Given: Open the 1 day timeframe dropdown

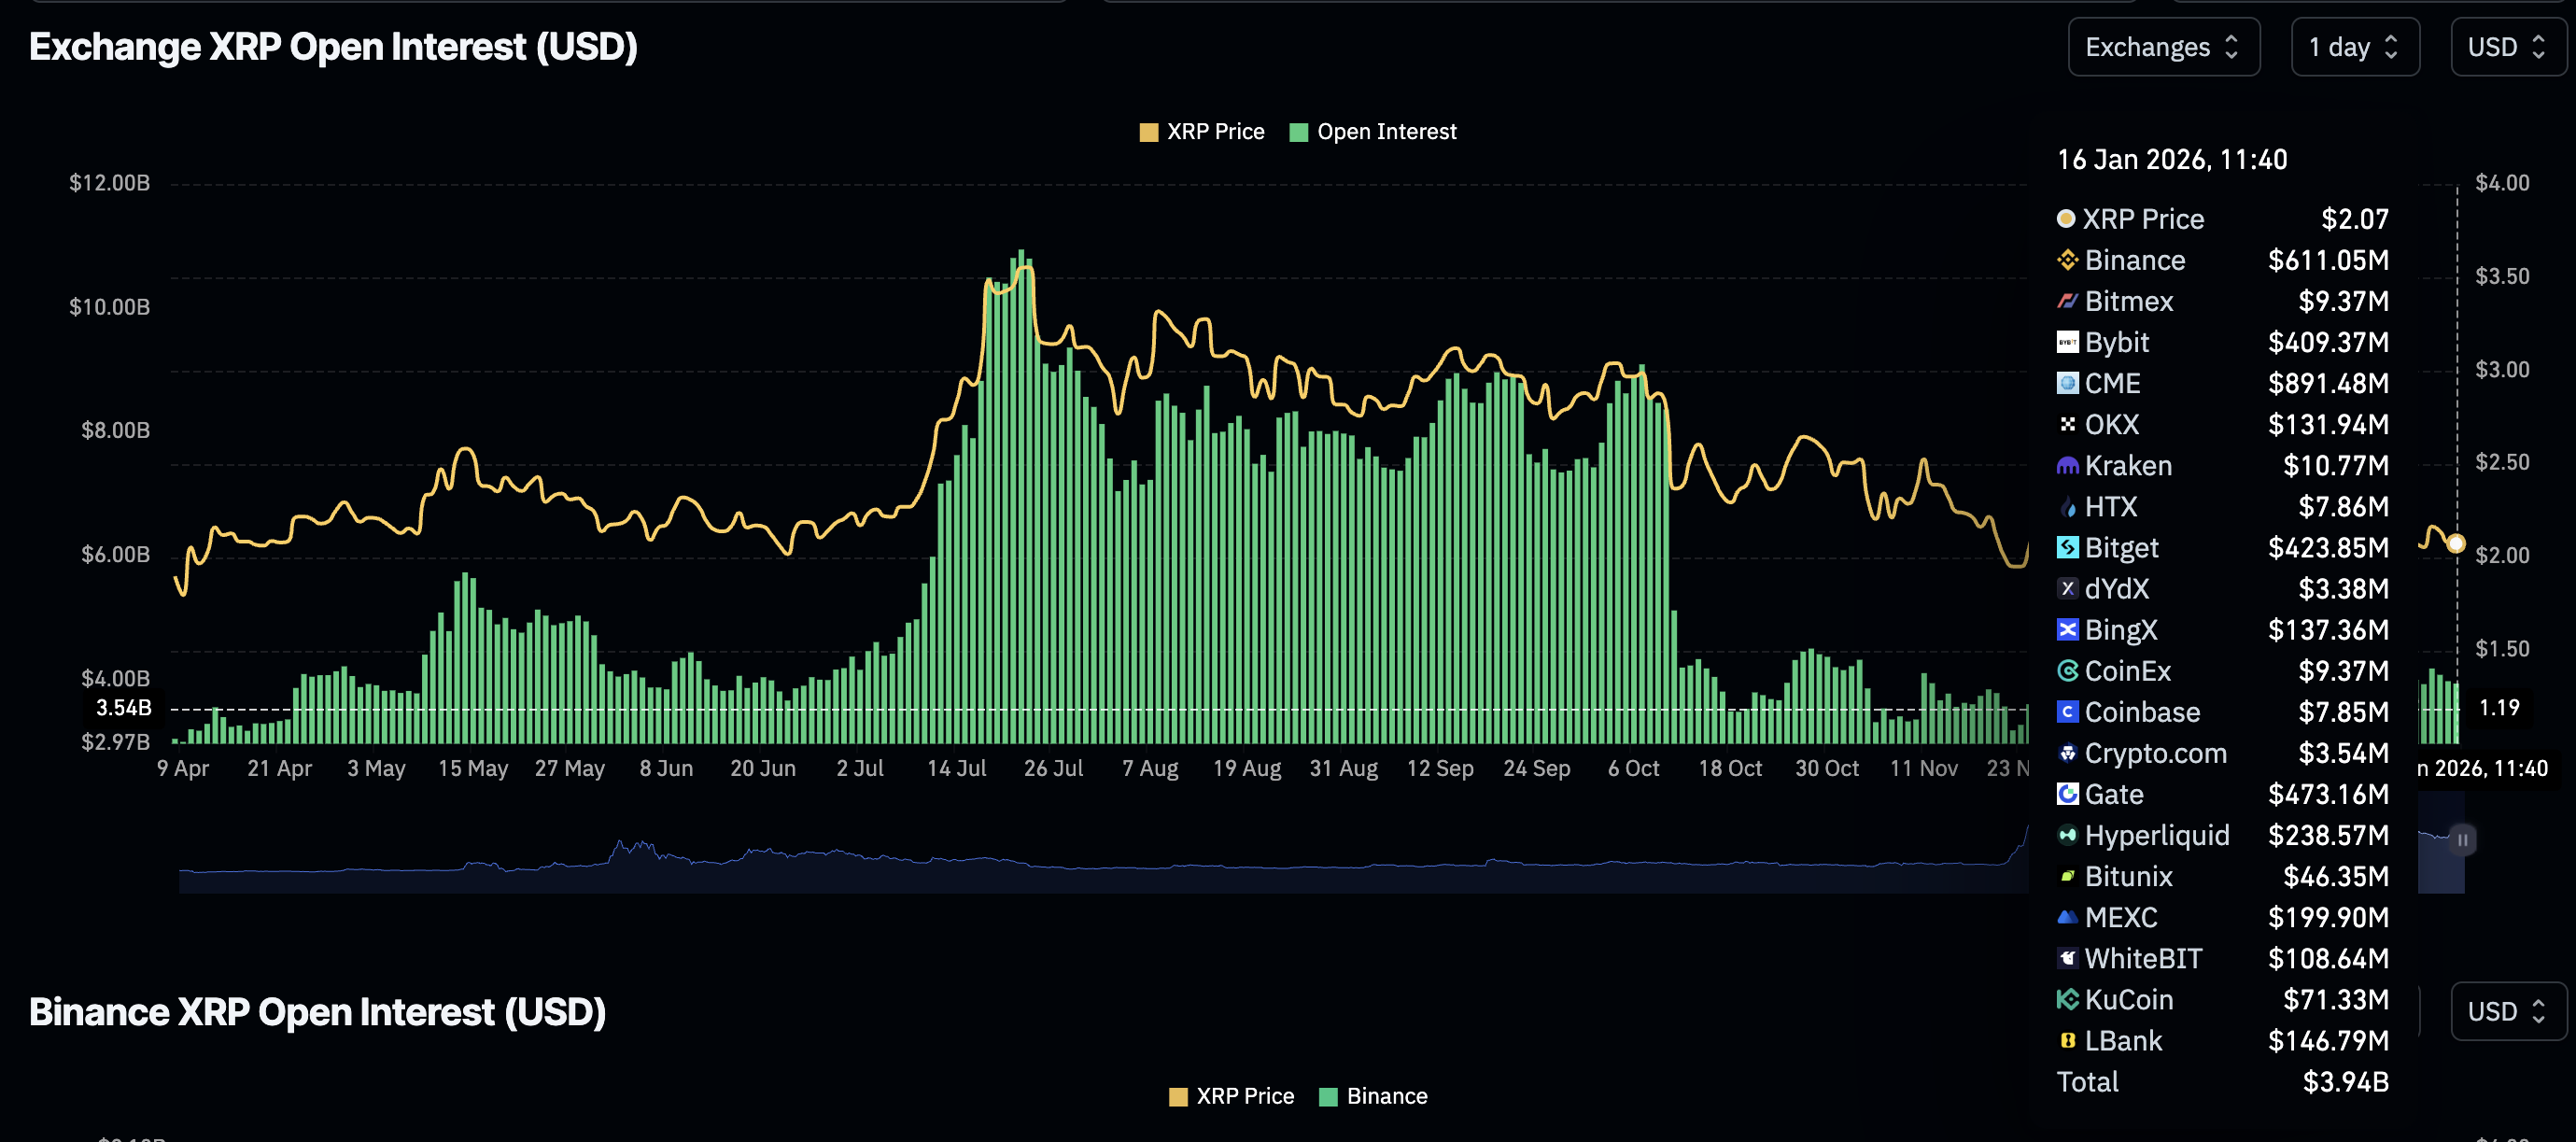Looking at the screenshot, I should 2355,47.
